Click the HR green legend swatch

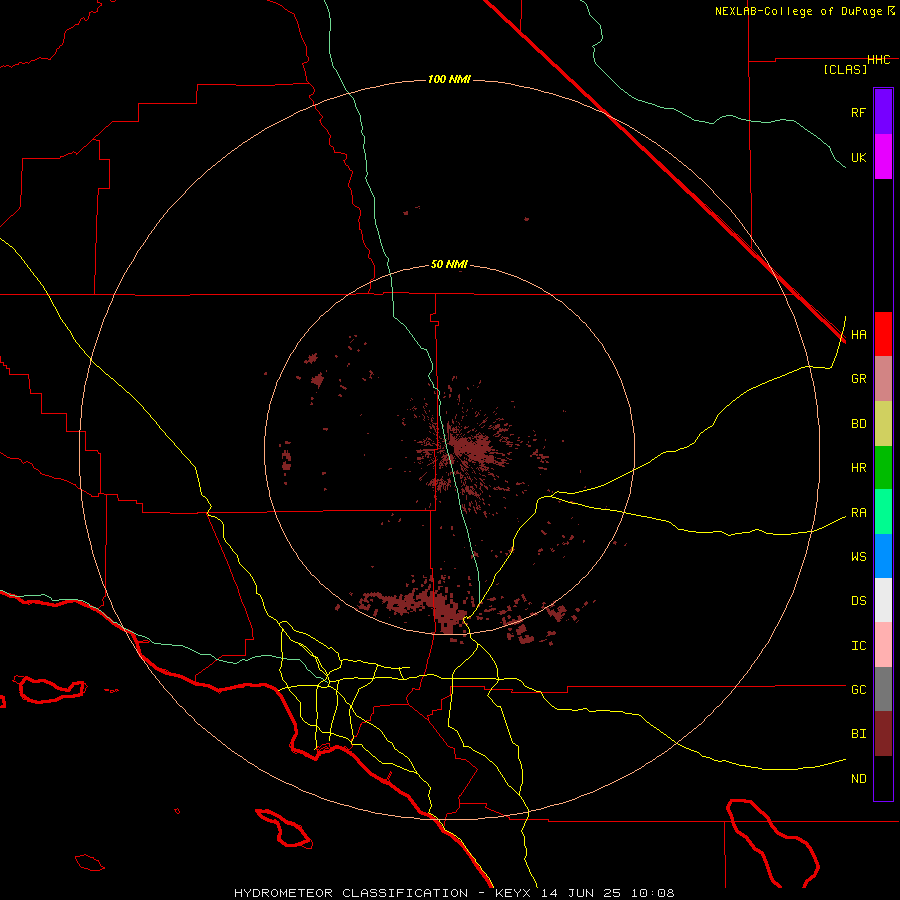(x=883, y=468)
